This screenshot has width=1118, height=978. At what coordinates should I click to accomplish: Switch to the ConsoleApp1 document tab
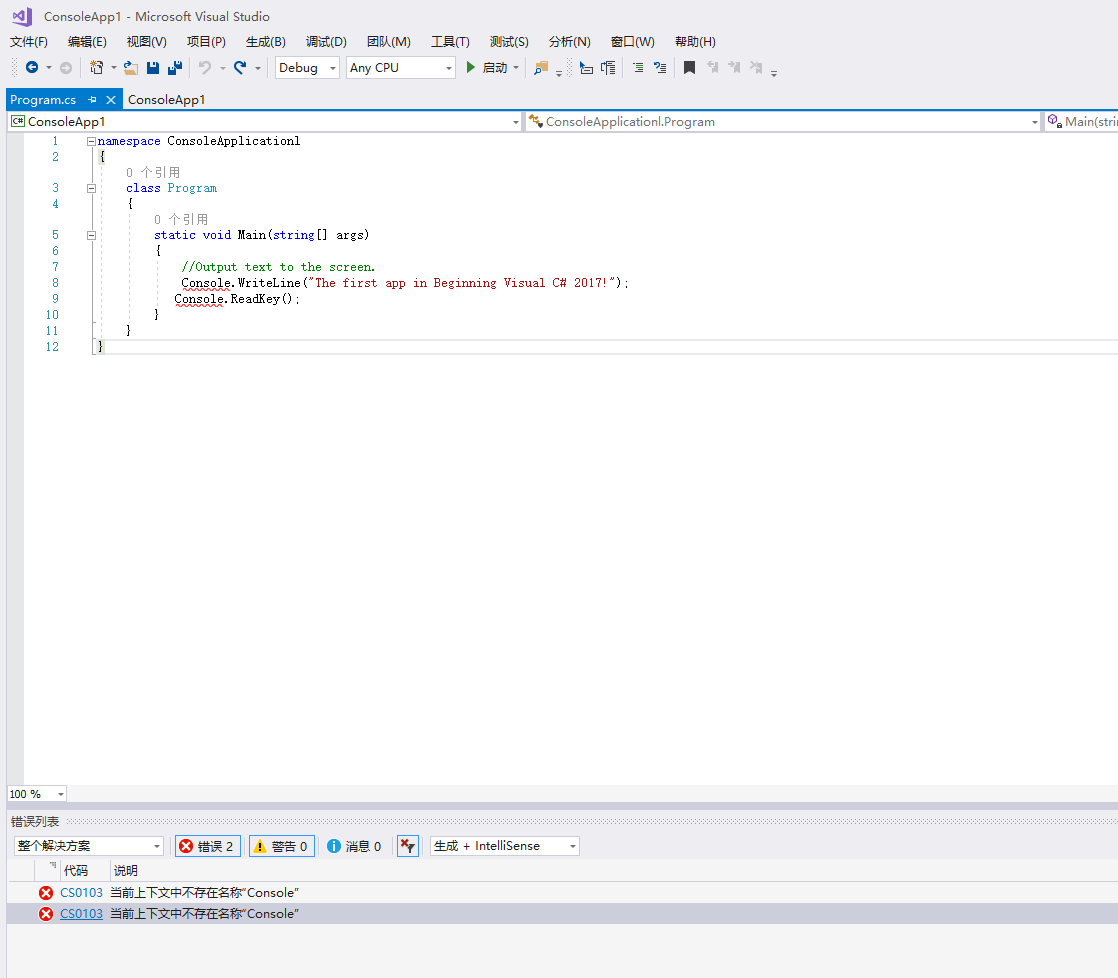(167, 100)
